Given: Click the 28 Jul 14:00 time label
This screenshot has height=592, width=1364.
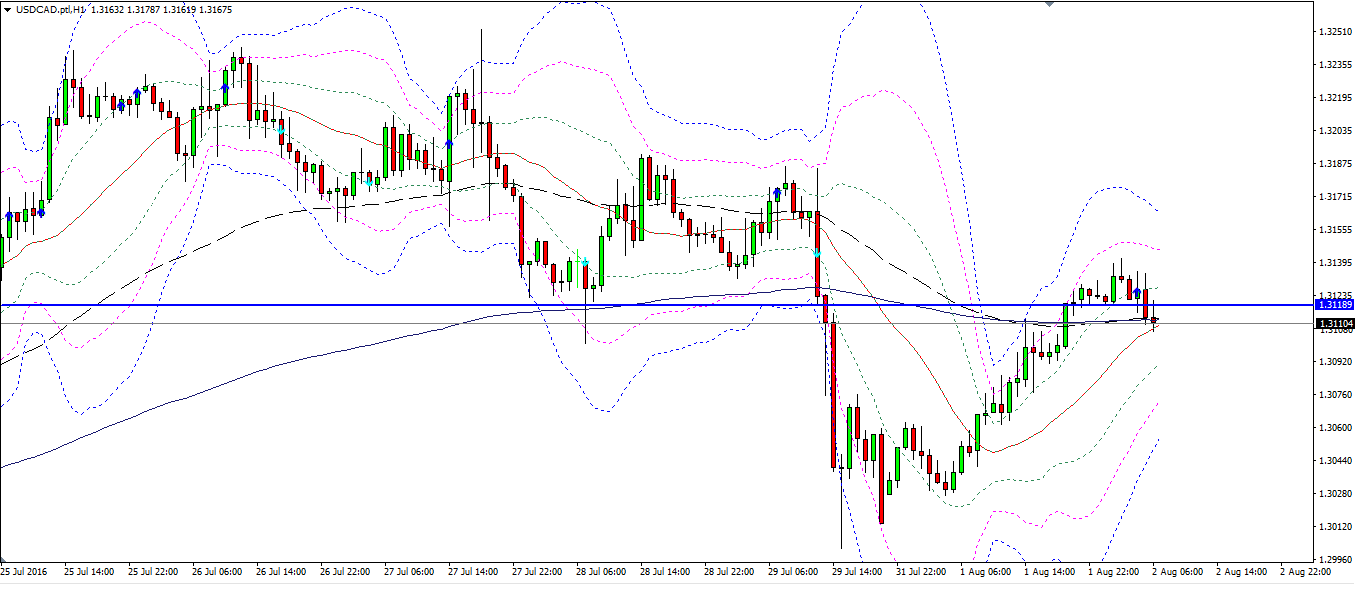Looking at the screenshot, I should point(665,572).
